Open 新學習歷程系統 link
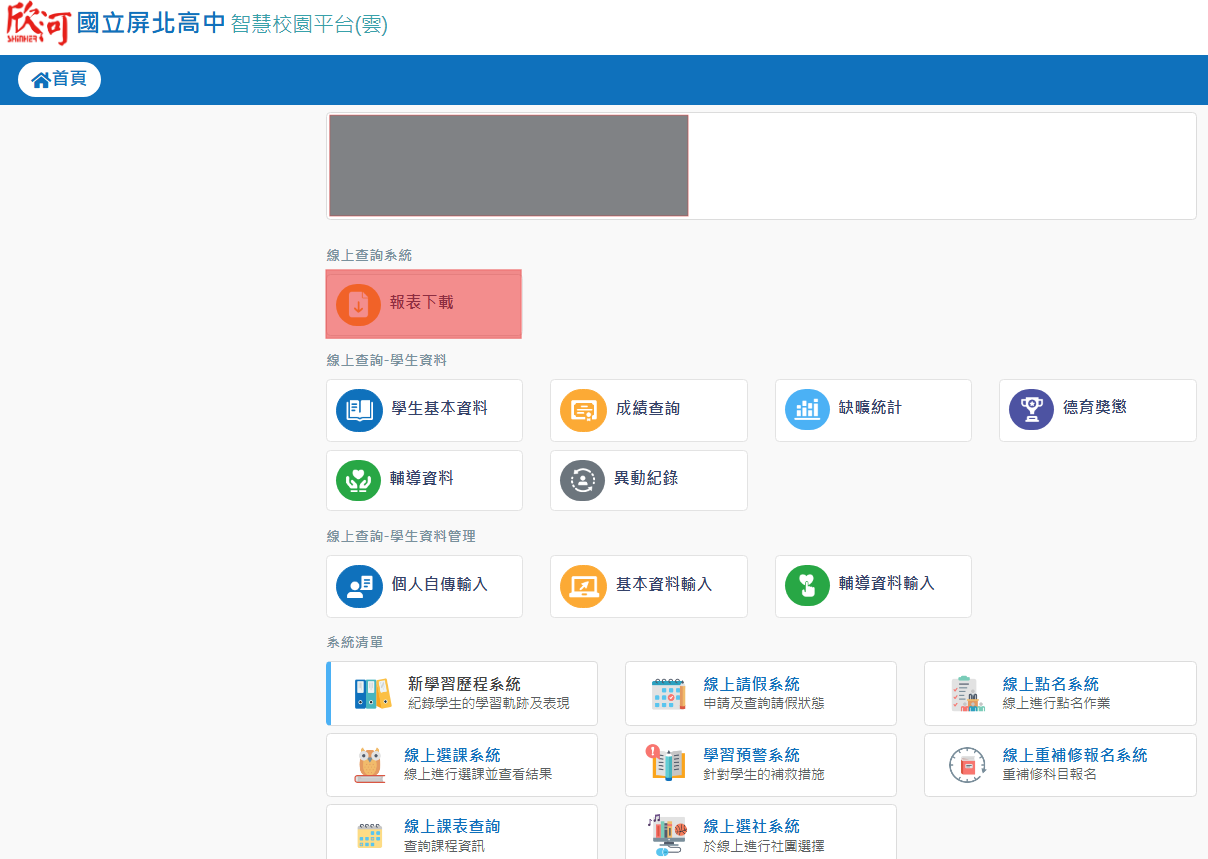The width and height of the screenshot is (1208, 859). pyautogui.click(x=464, y=685)
